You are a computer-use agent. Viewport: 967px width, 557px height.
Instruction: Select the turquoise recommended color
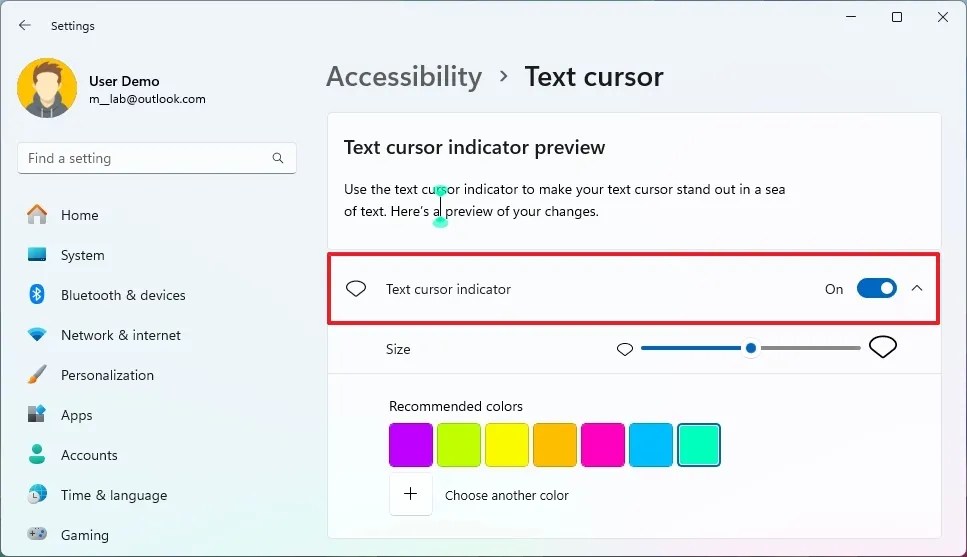coord(699,445)
